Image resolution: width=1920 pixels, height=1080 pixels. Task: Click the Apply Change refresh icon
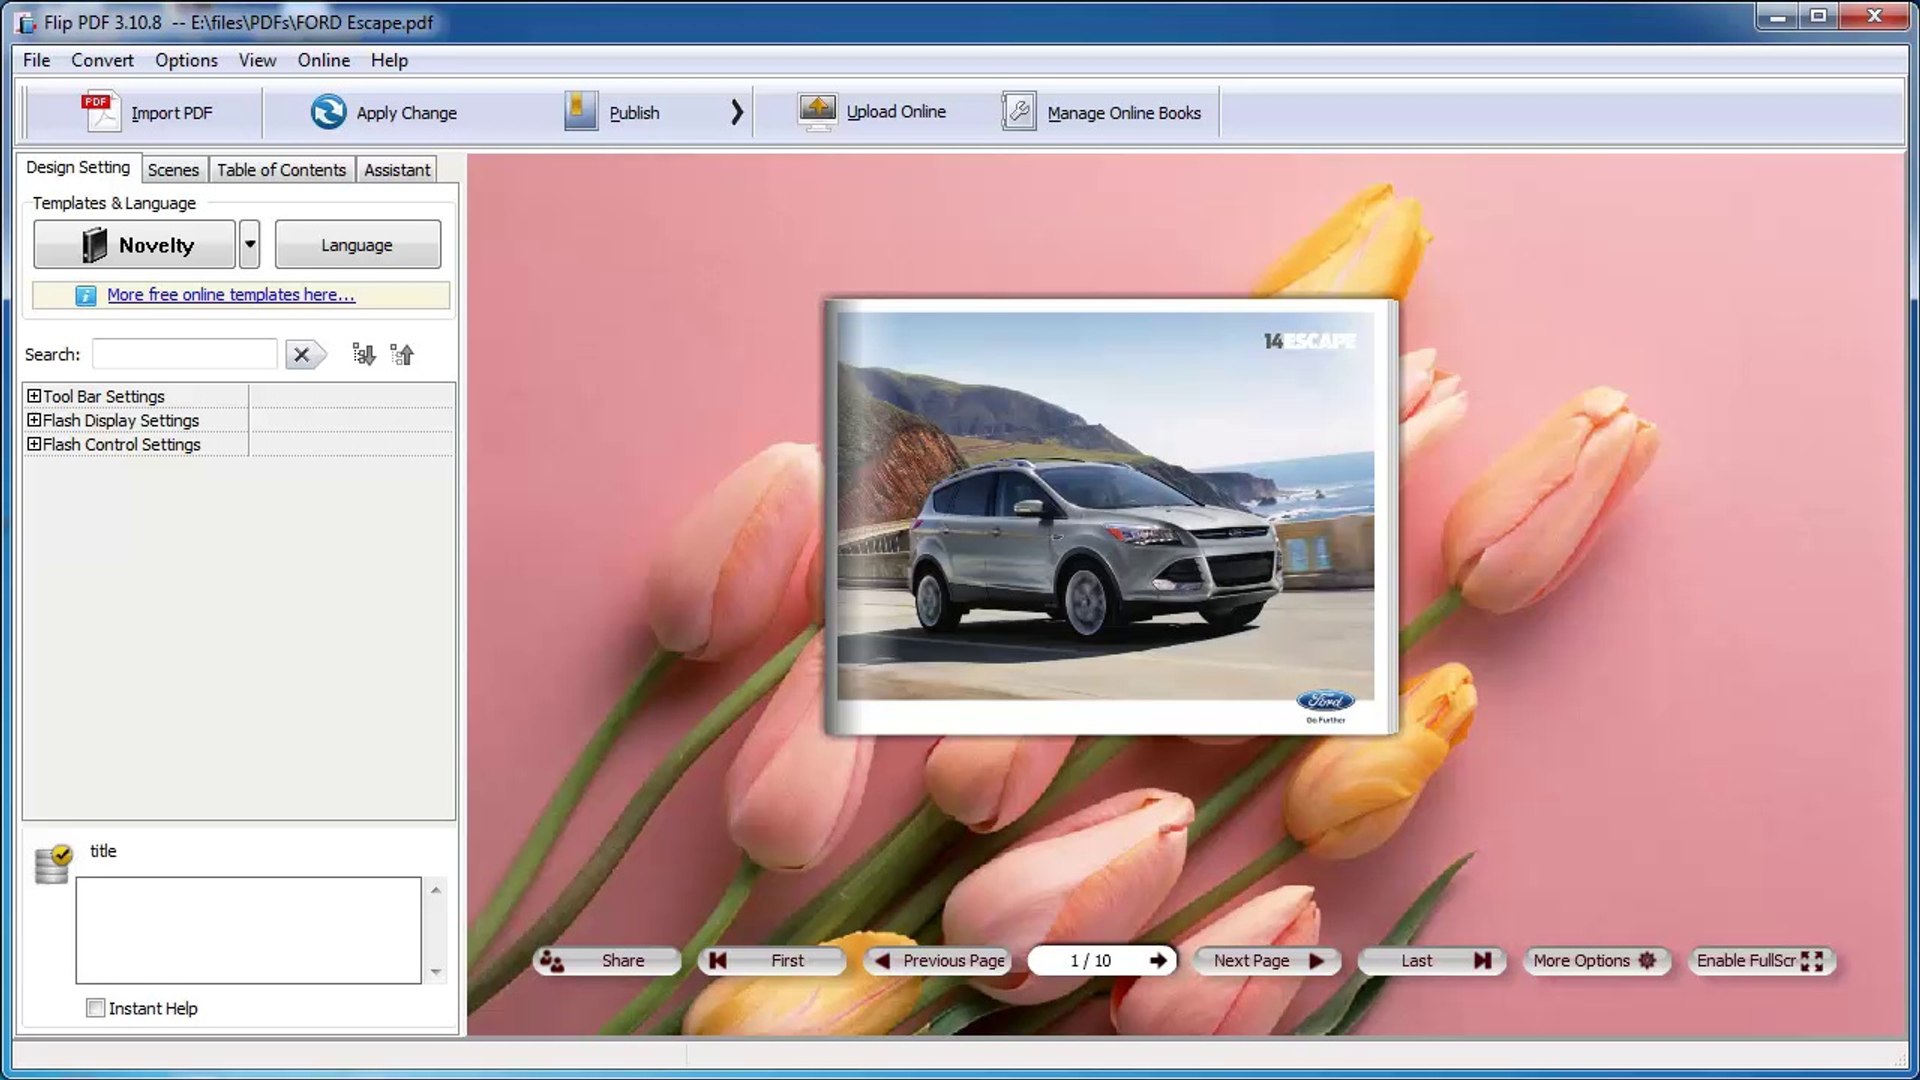tap(328, 112)
